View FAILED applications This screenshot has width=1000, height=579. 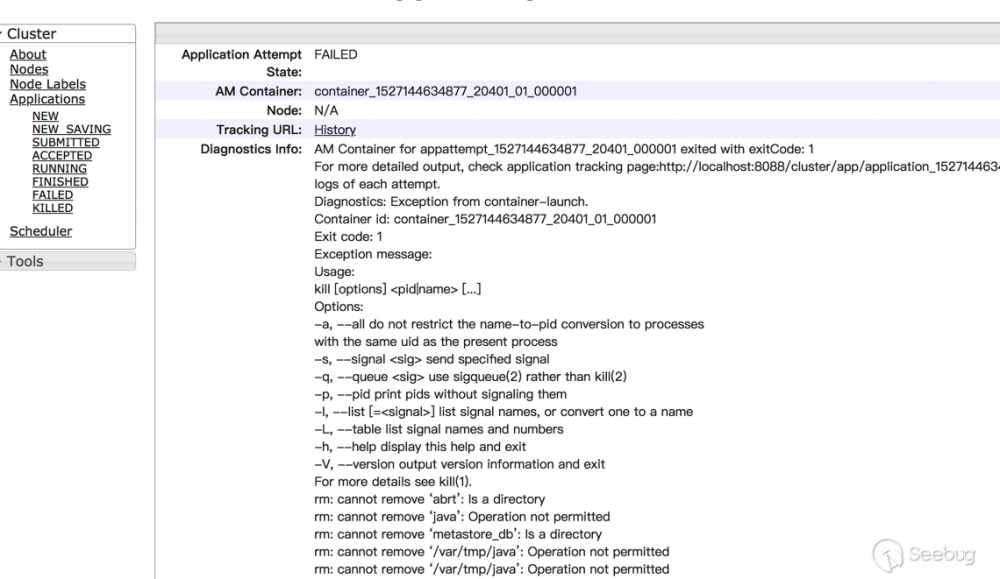coord(52,194)
